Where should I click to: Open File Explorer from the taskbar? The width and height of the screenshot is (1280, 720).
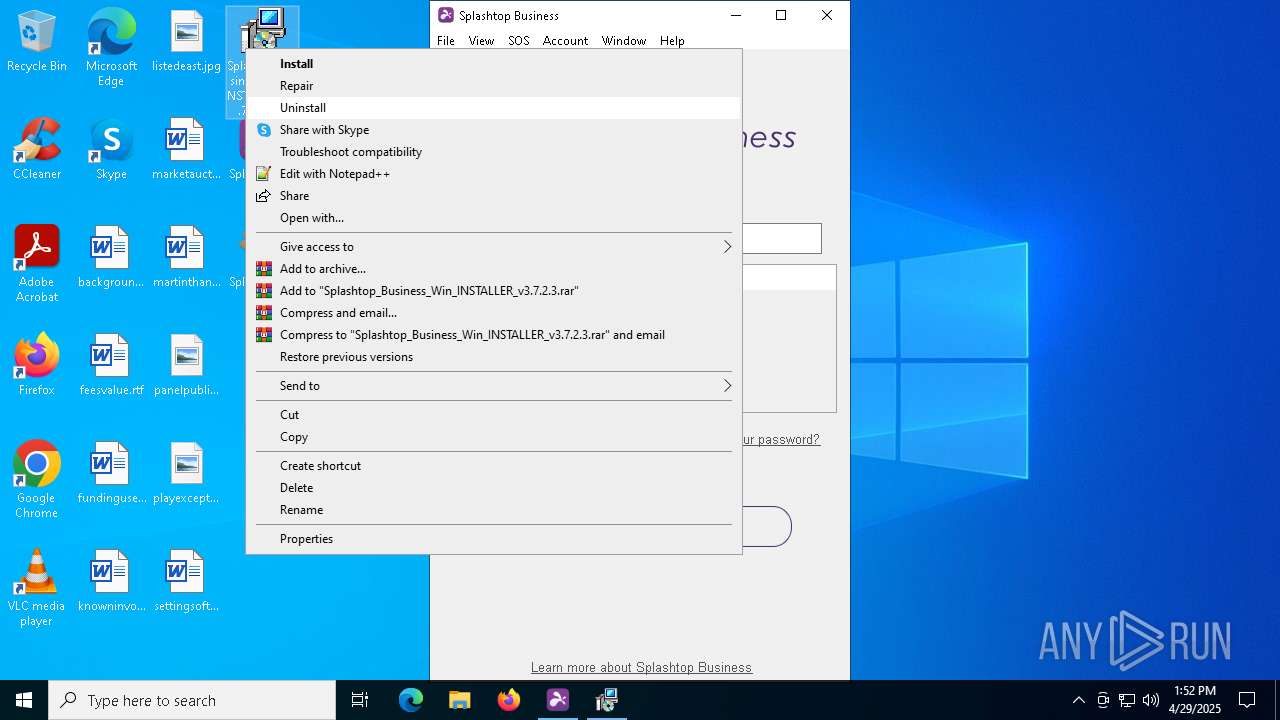pos(460,700)
